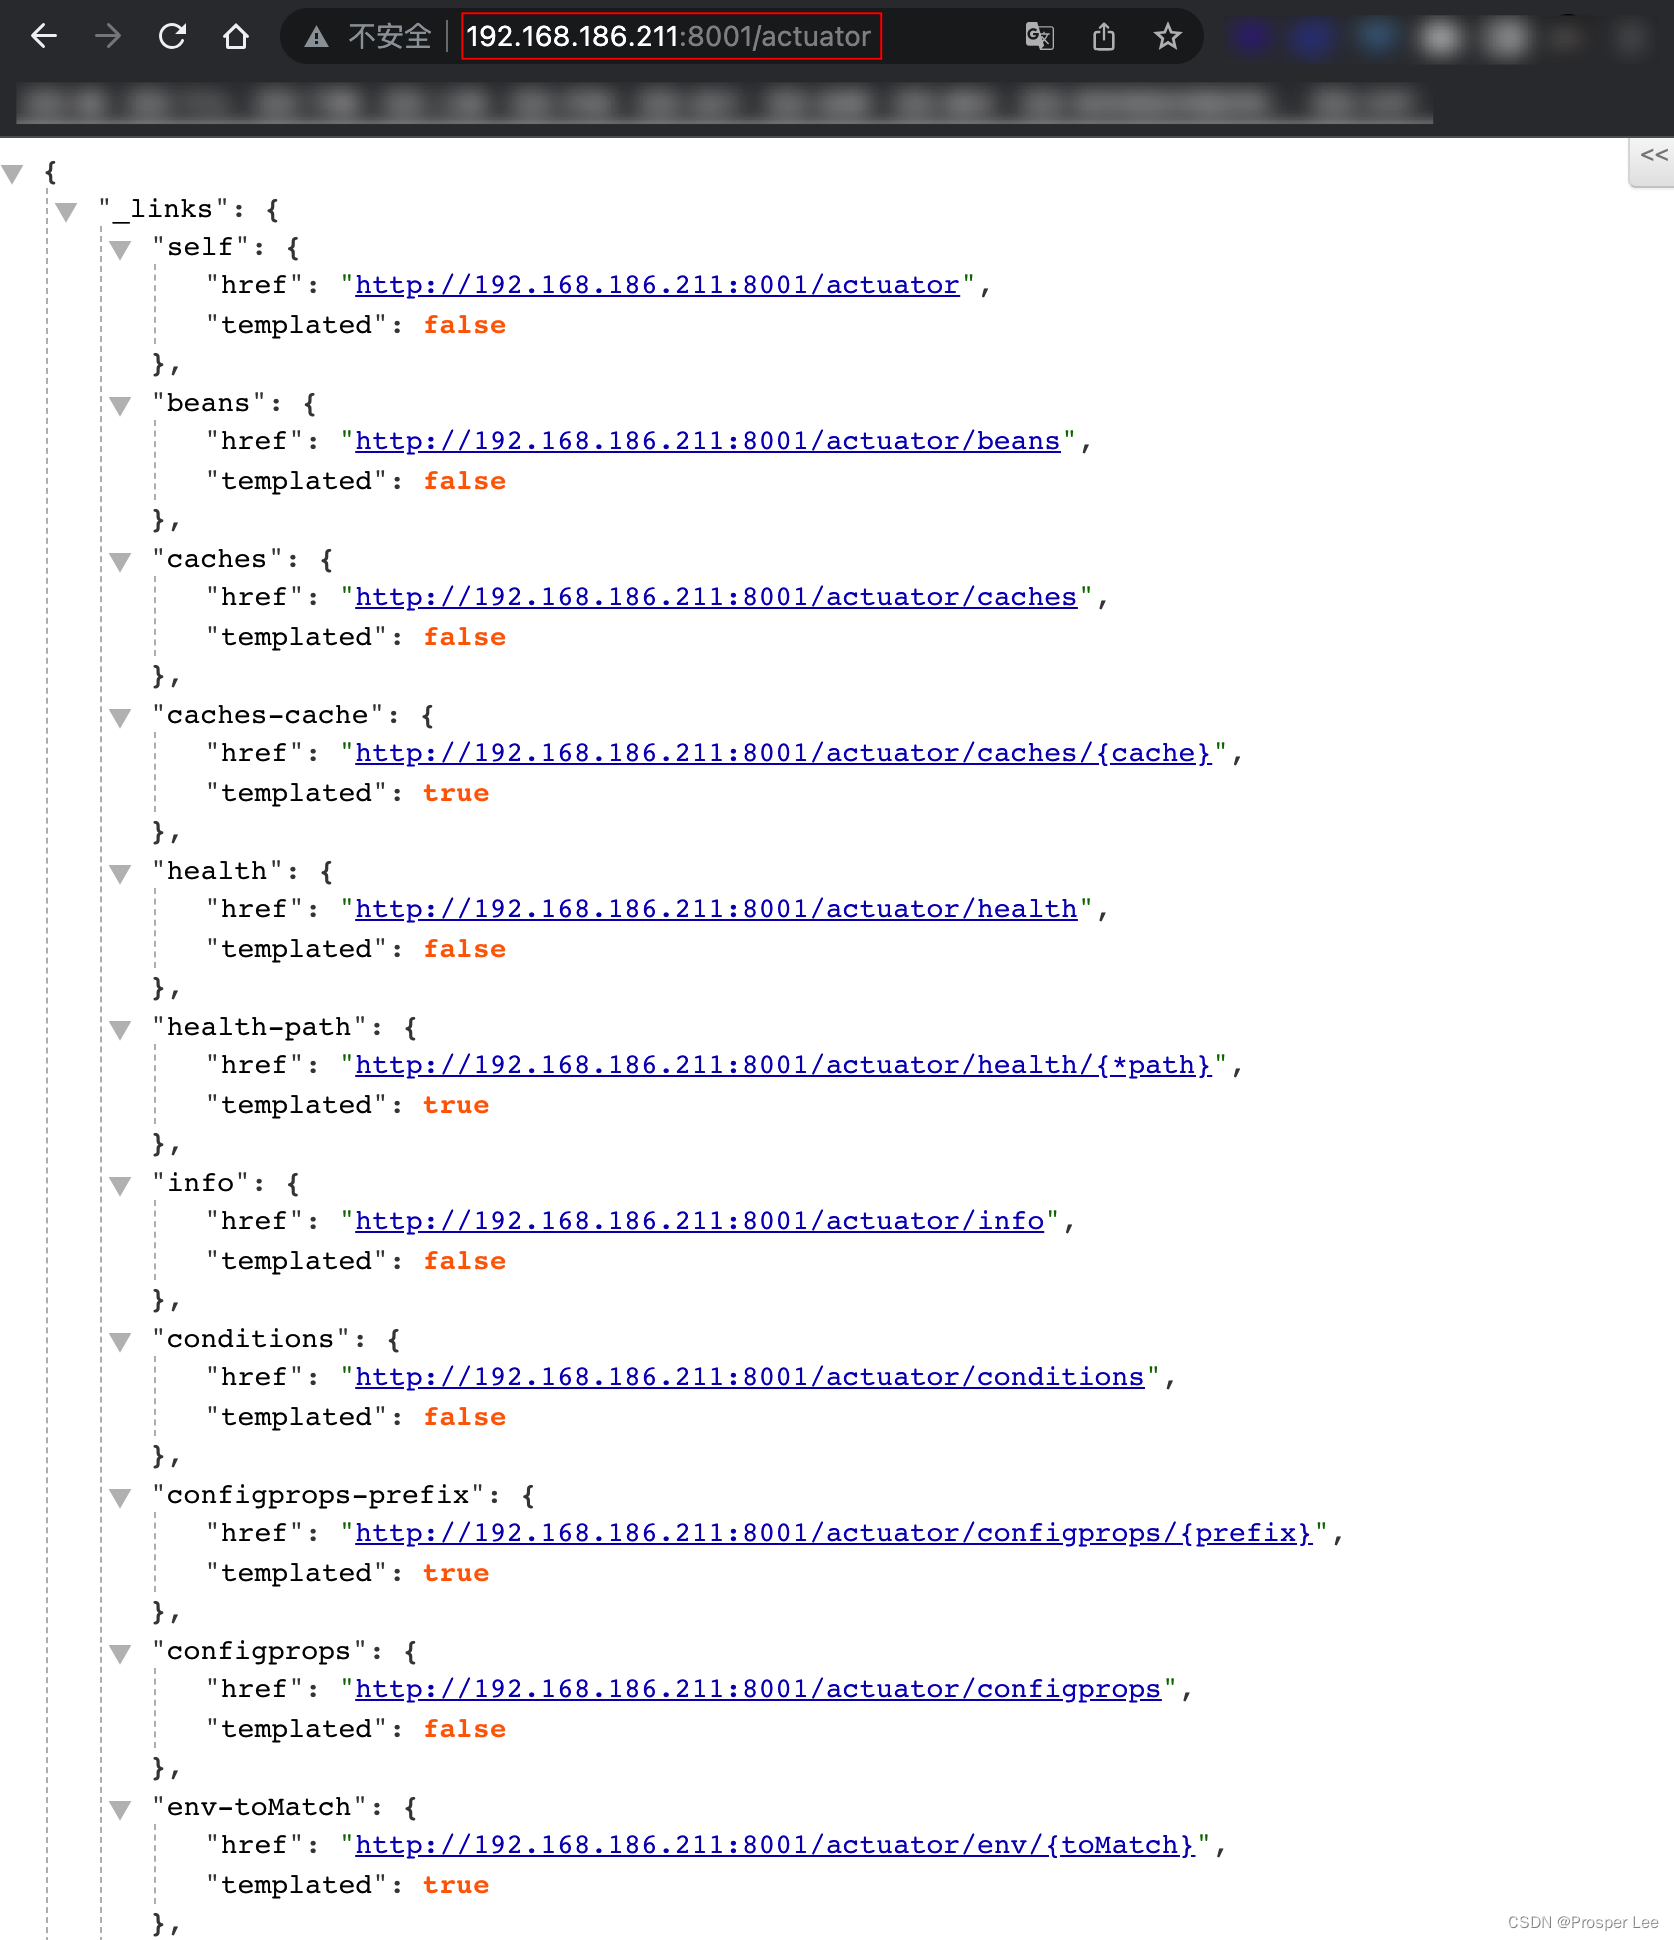The width and height of the screenshot is (1674, 1940).
Task: Collapse the "beans" node
Action: [x=121, y=406]
